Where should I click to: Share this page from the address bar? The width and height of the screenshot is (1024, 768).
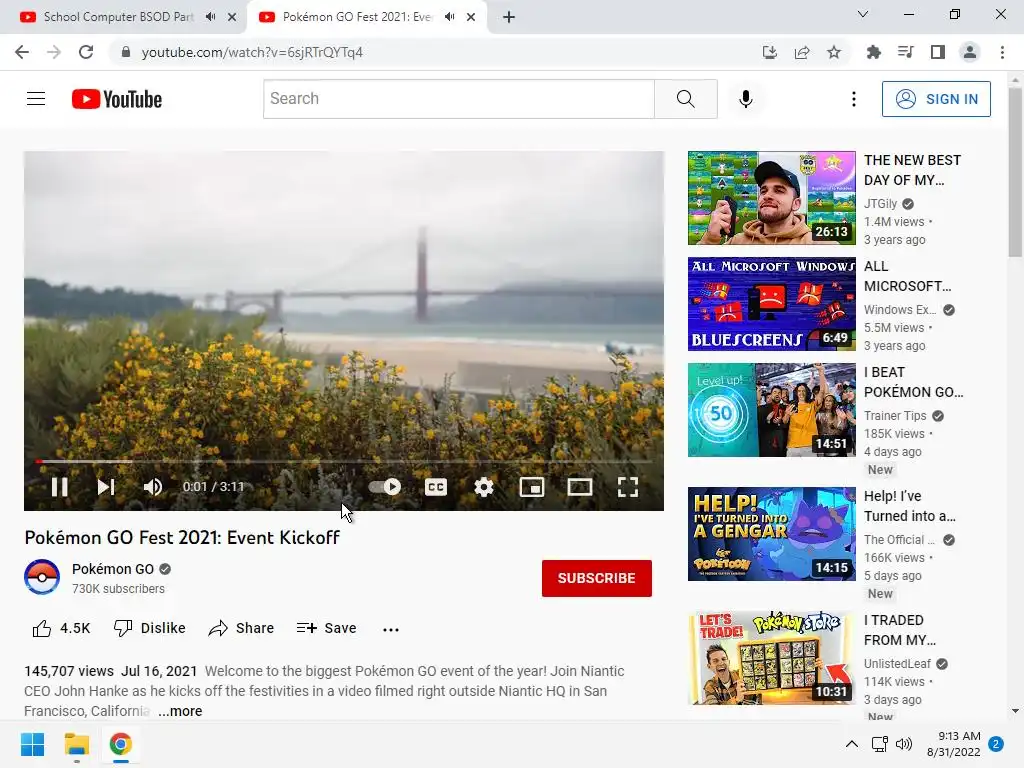click(802, 52)
